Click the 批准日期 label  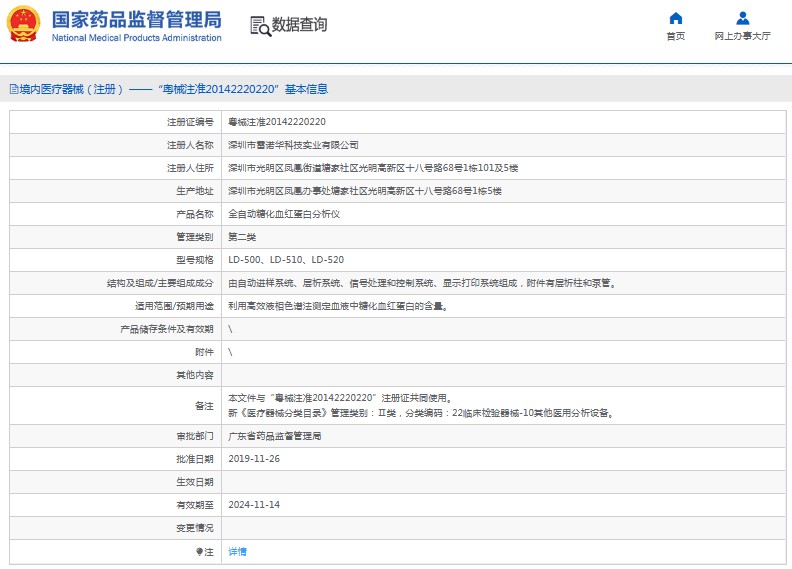click(x=195, y=459)
